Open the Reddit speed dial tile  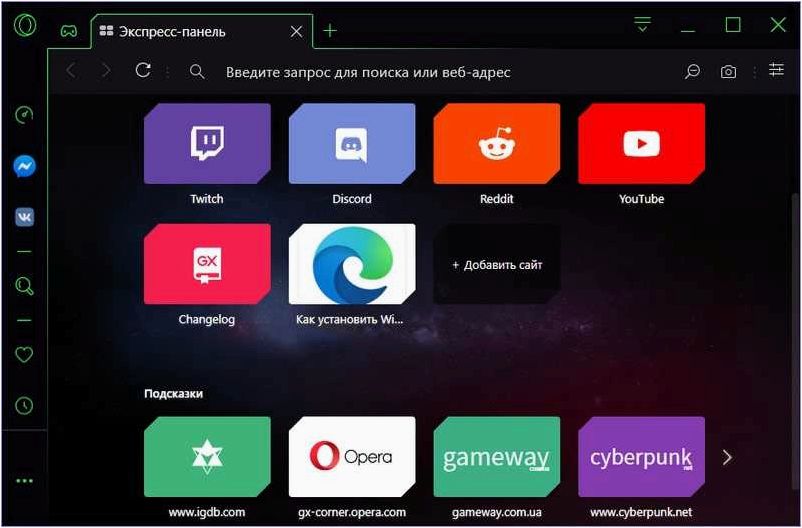pos(497,144)
